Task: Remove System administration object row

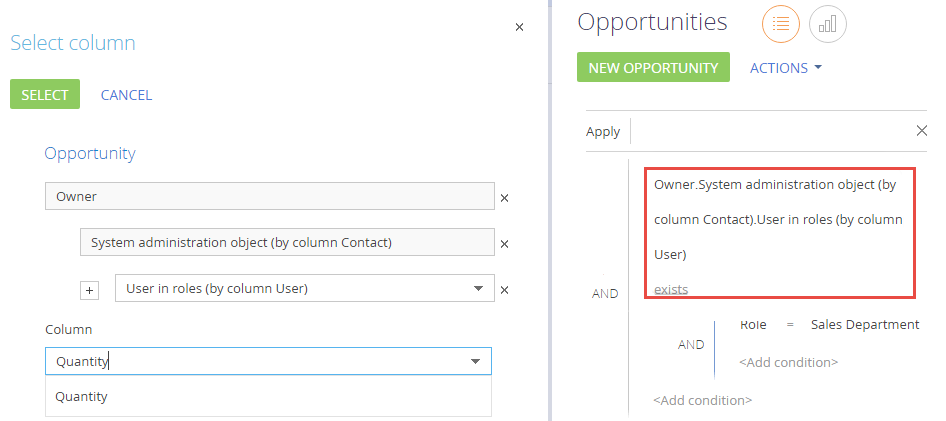Action: [505, 244]
